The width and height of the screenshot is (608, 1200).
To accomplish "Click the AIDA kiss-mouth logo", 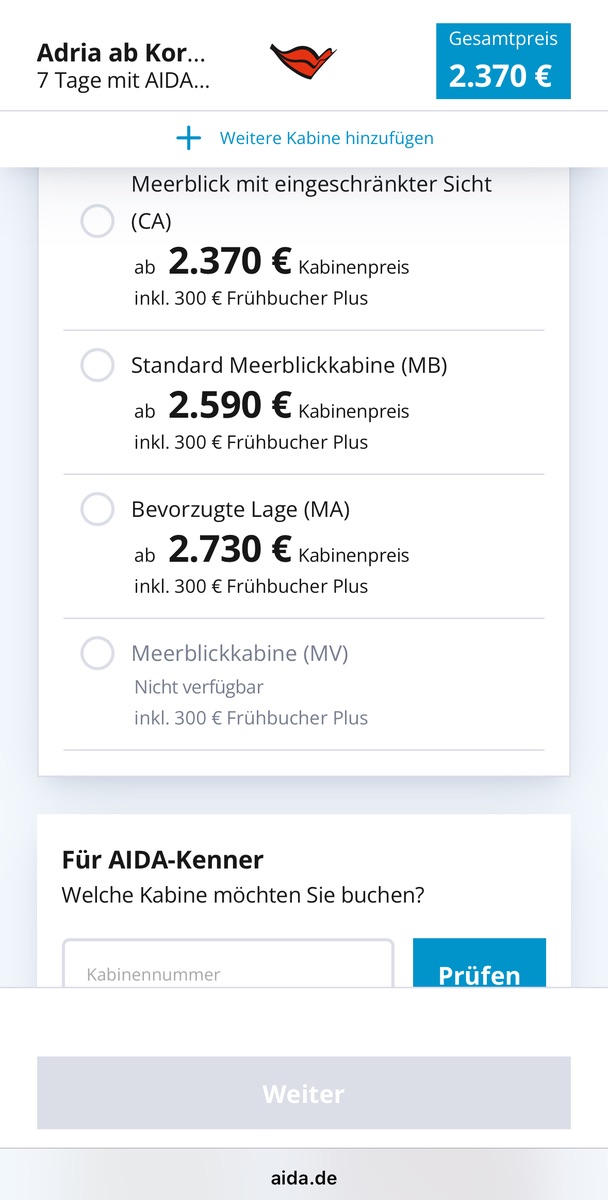I will [x=302, y=61].
